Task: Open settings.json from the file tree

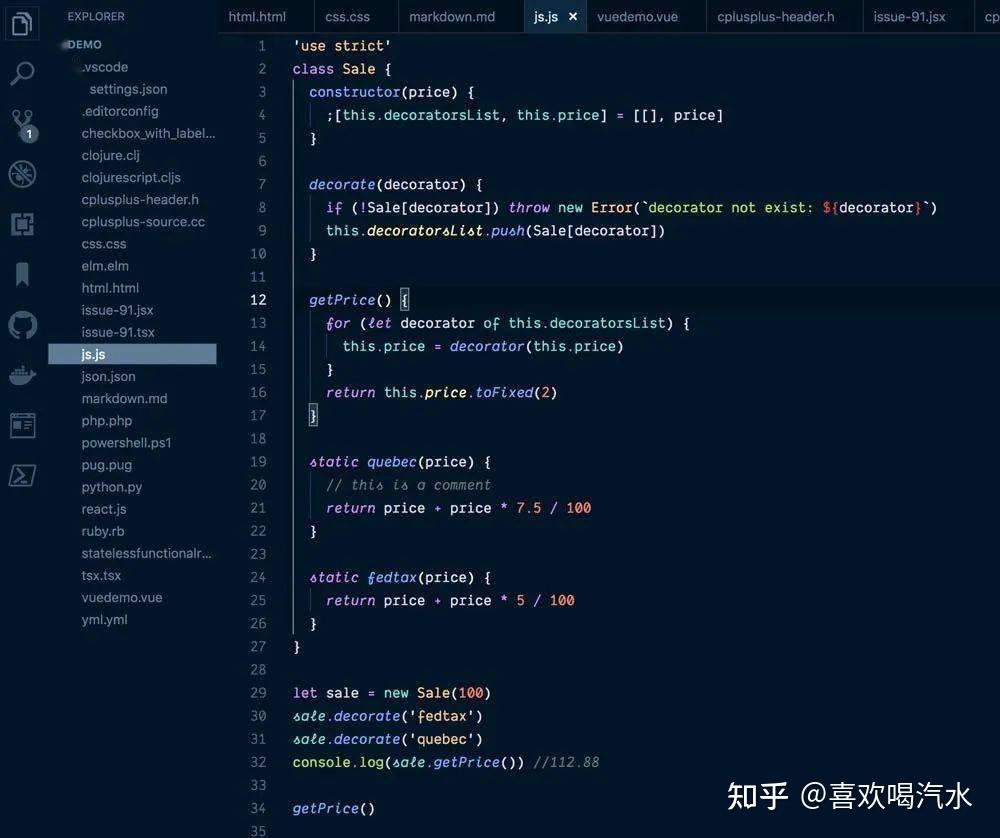Action: coord(129,89)
